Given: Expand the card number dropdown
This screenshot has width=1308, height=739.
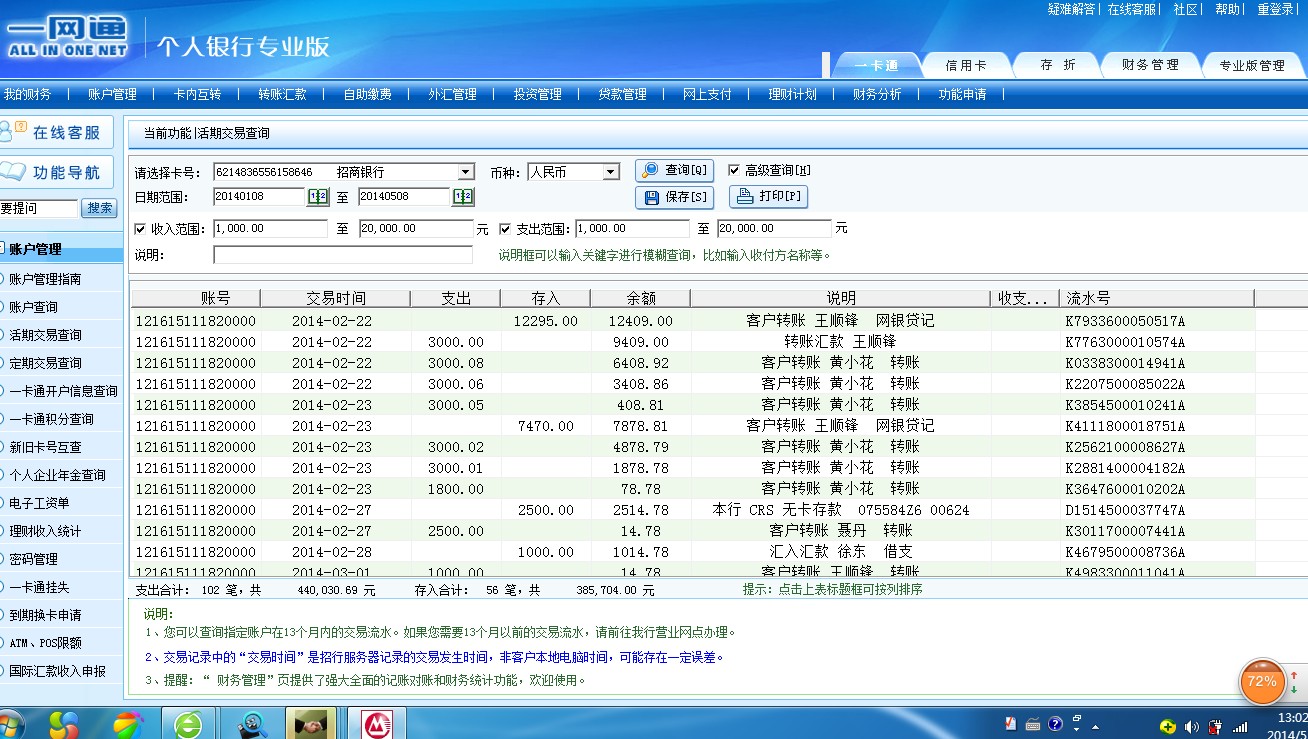Looking at the screenshot, I should [x=465, y=172].
